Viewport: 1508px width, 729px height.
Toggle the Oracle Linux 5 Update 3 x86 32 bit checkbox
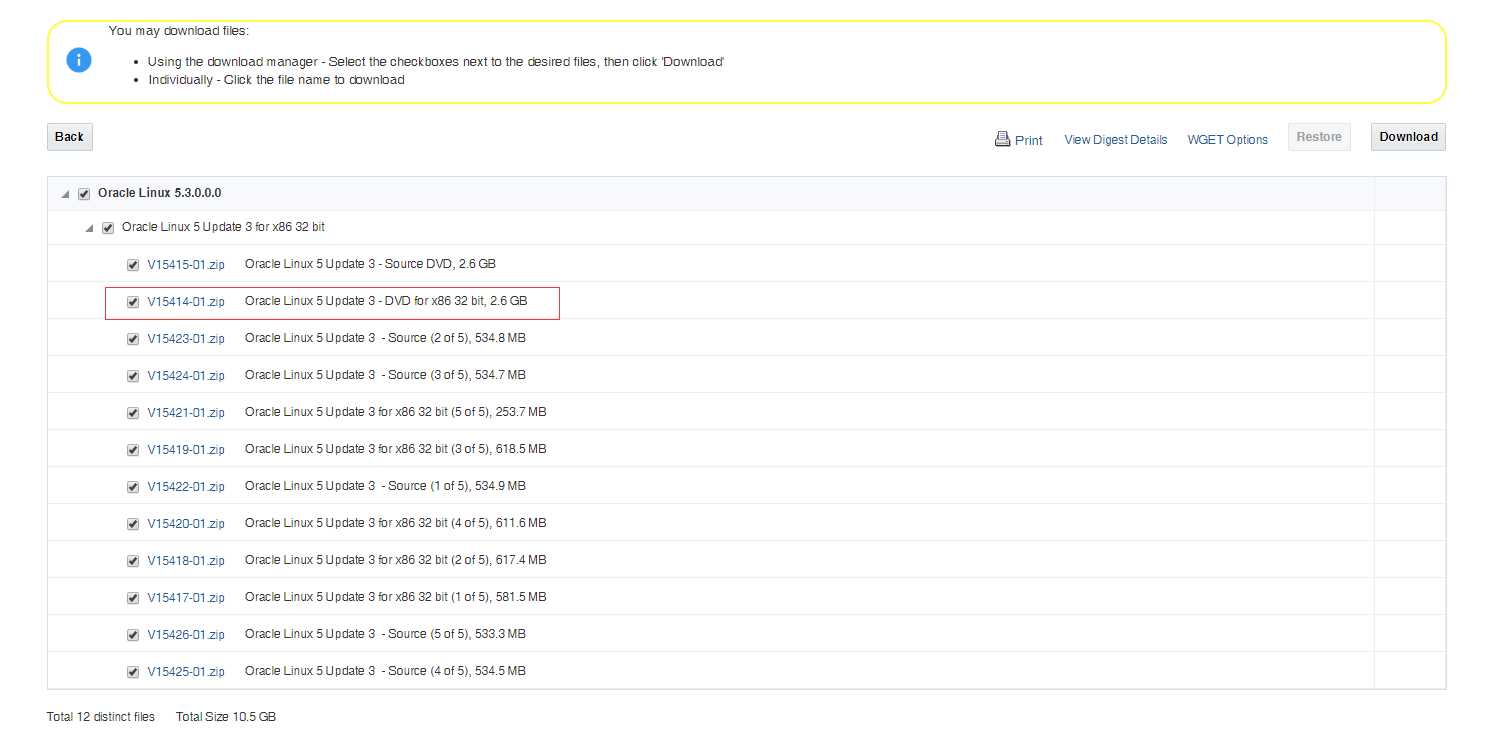[108, 228]
